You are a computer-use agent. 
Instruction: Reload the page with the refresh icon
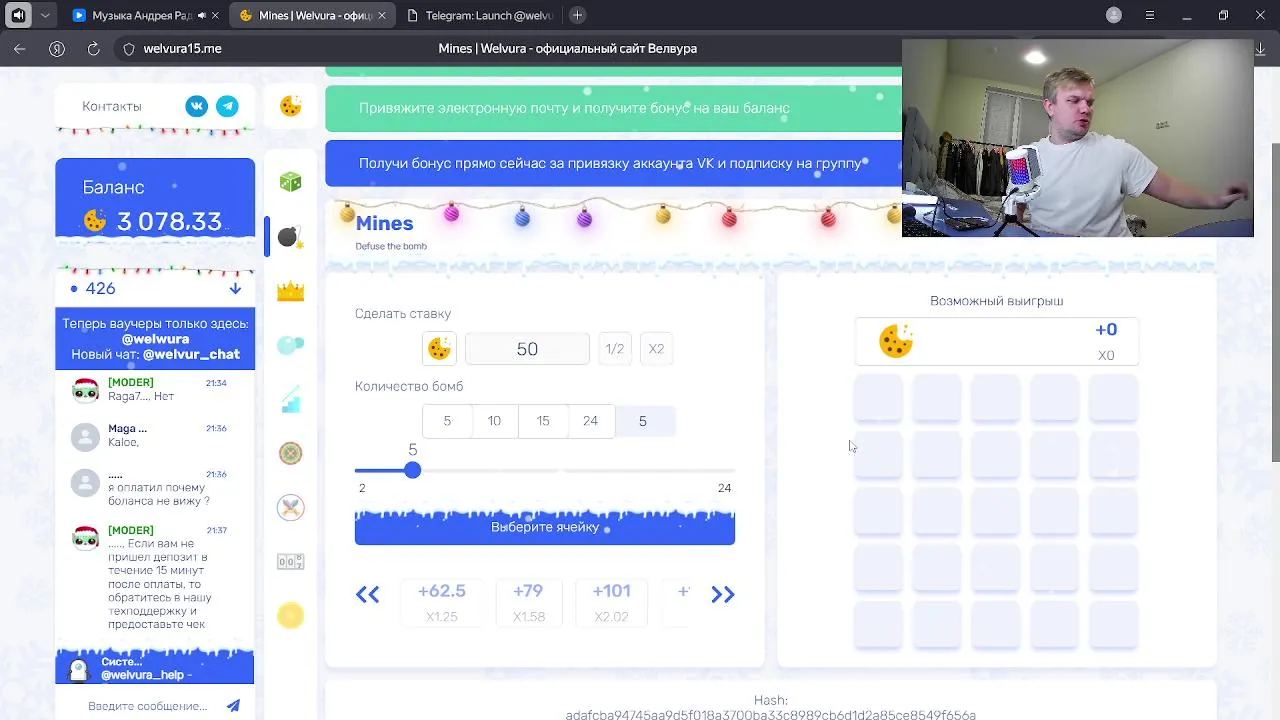tap(94, 48)
